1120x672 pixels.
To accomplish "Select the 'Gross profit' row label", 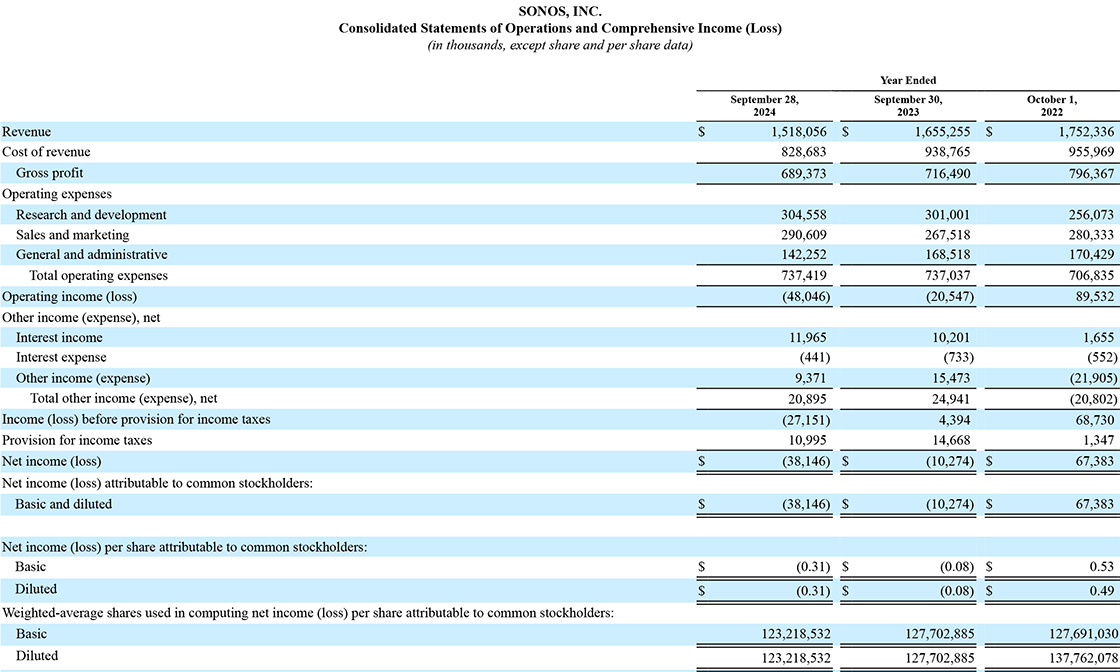I will (49, 174).
